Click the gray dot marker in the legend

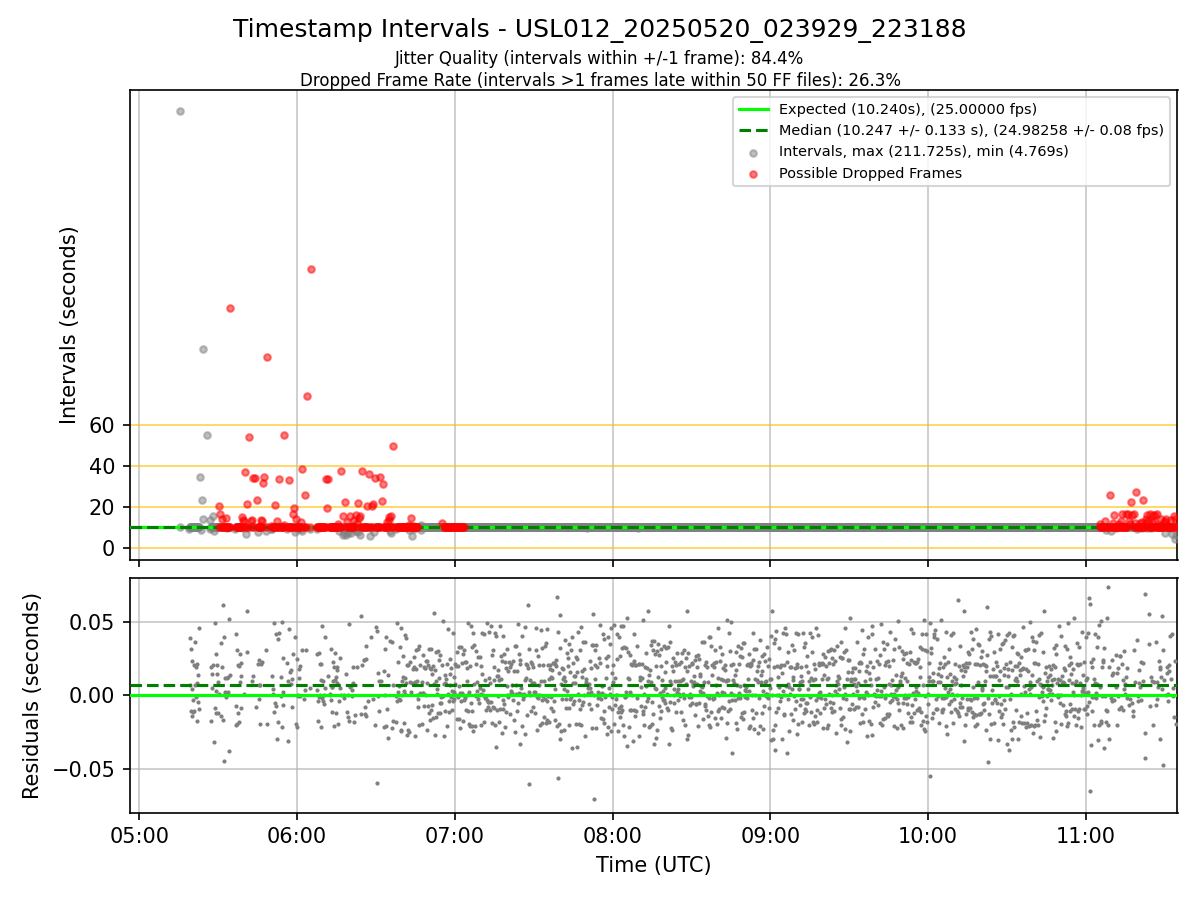[754, 153]
